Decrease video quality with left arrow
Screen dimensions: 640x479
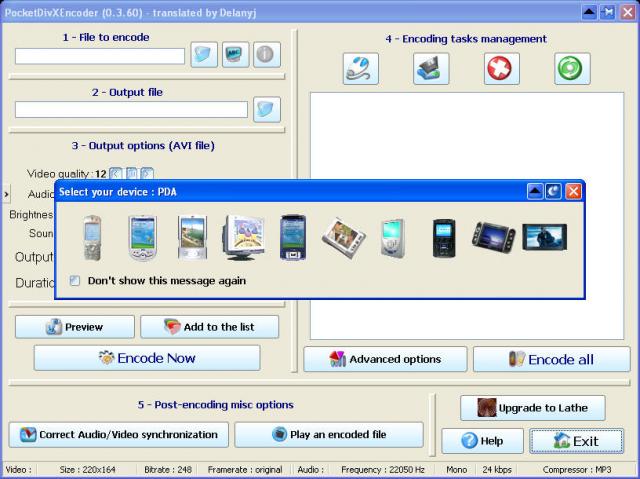[x=116, y=174]
